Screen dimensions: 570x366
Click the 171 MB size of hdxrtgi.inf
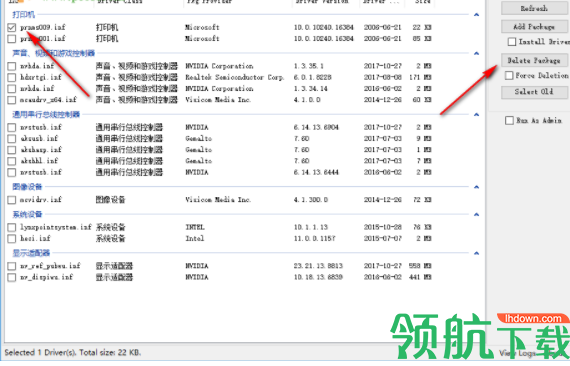pyautogui.click(x=420, y=77)
